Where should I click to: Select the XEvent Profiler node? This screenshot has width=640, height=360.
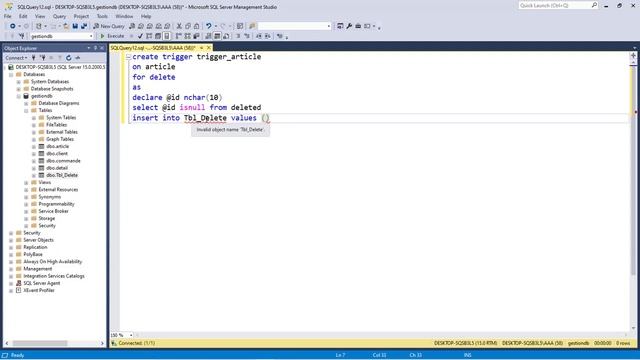(39, 291)
